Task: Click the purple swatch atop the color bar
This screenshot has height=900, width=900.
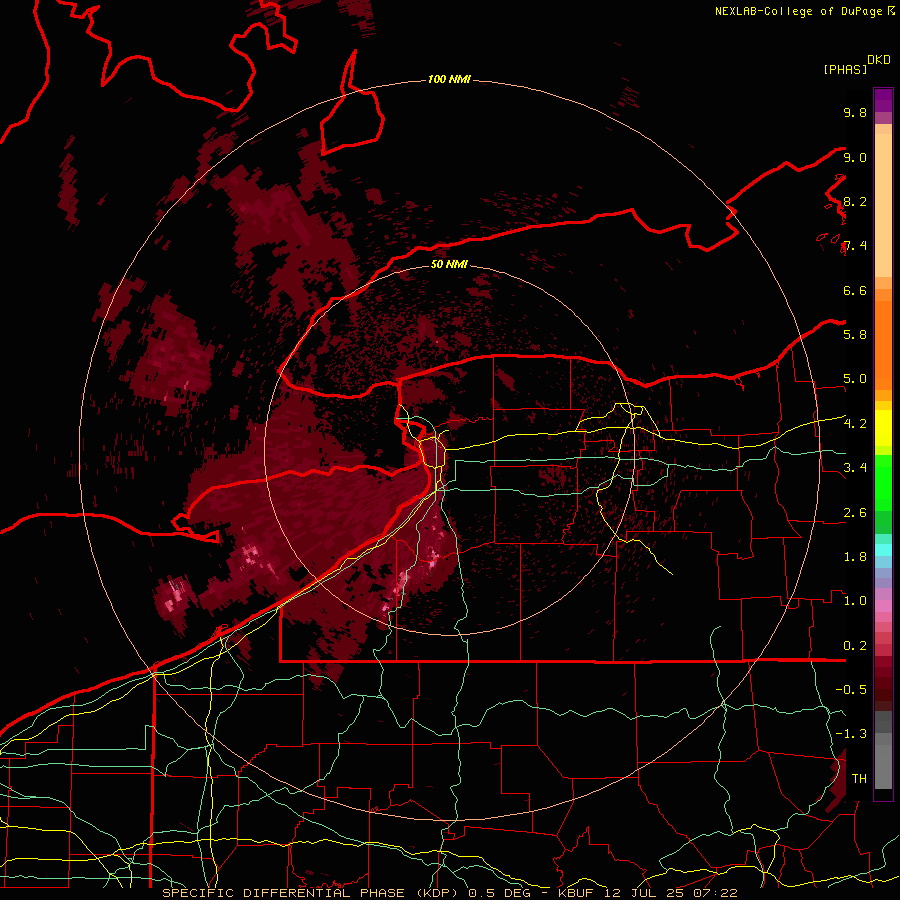Action: pyautogui.click(x=883, y=100)
